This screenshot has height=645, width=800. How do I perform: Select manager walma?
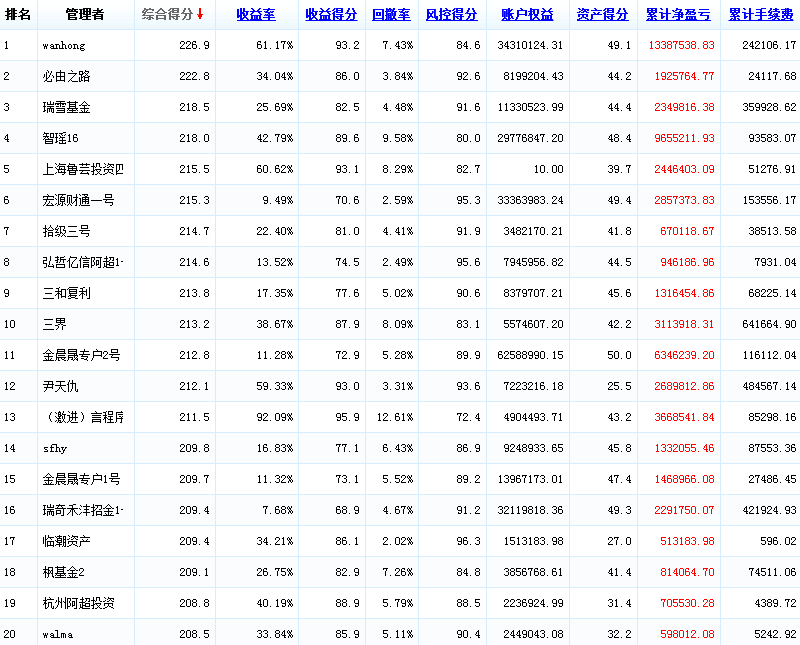click(58, 634)
